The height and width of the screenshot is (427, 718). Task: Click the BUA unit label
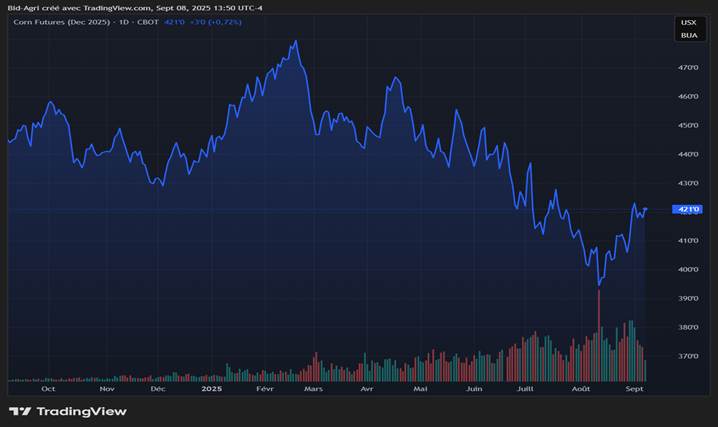[688, 35]
